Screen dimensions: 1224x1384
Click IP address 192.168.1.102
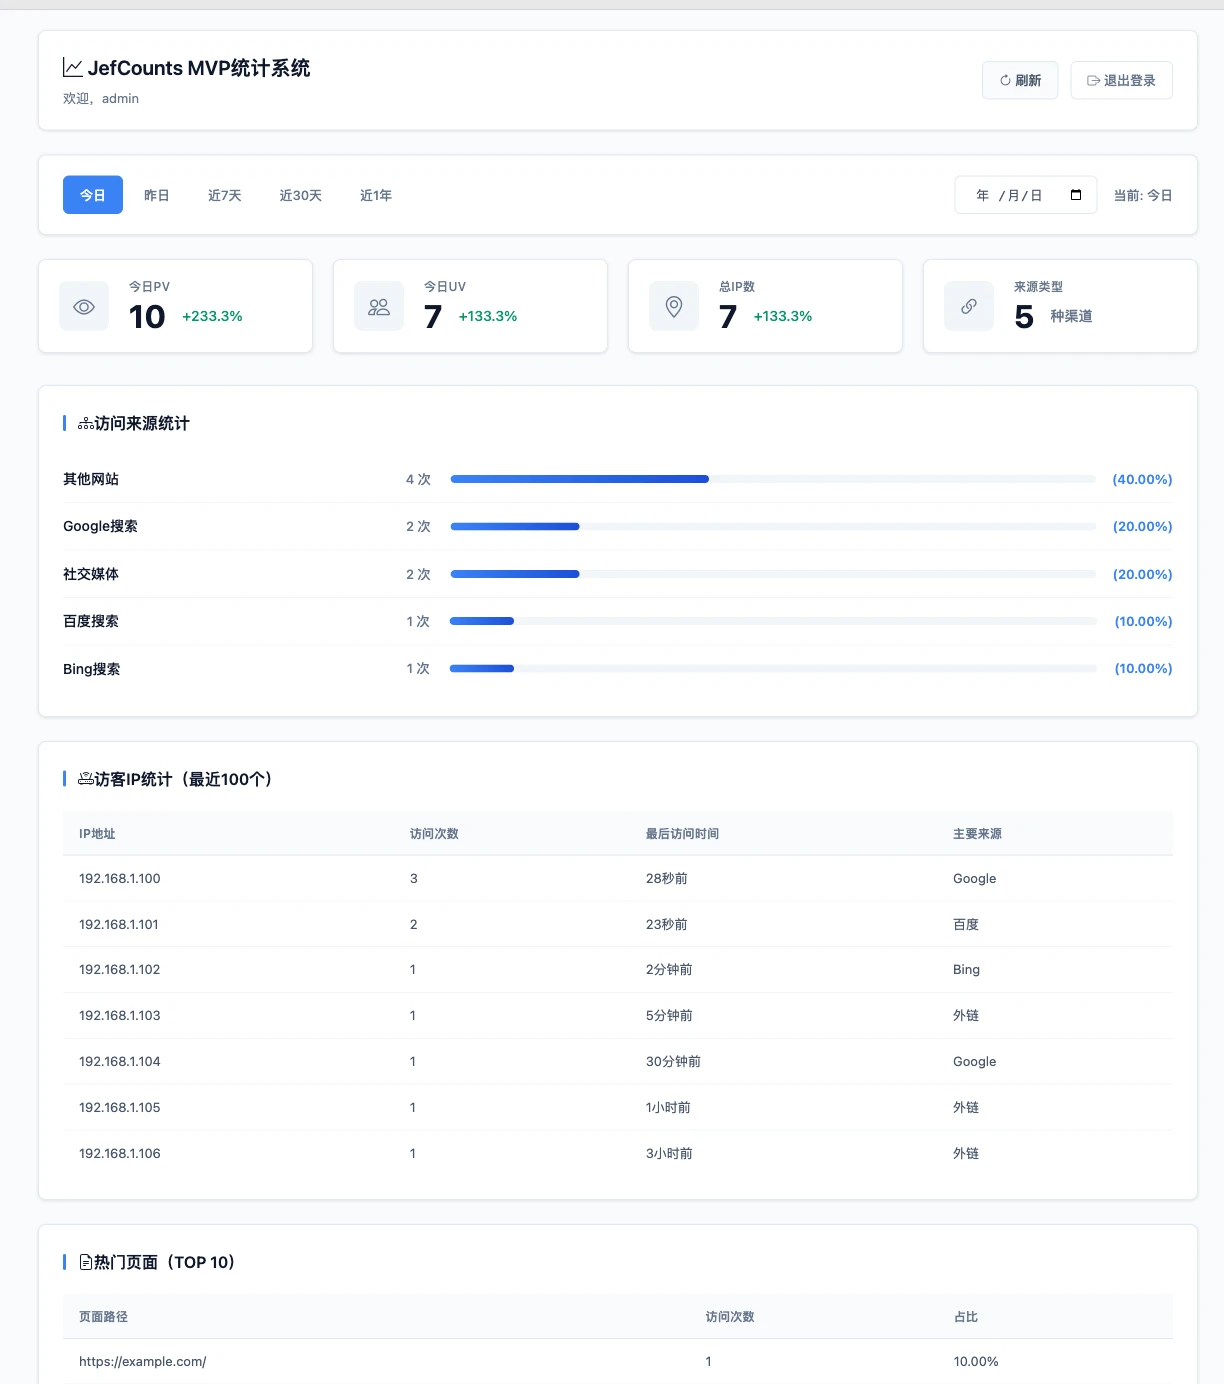(120, 969)
